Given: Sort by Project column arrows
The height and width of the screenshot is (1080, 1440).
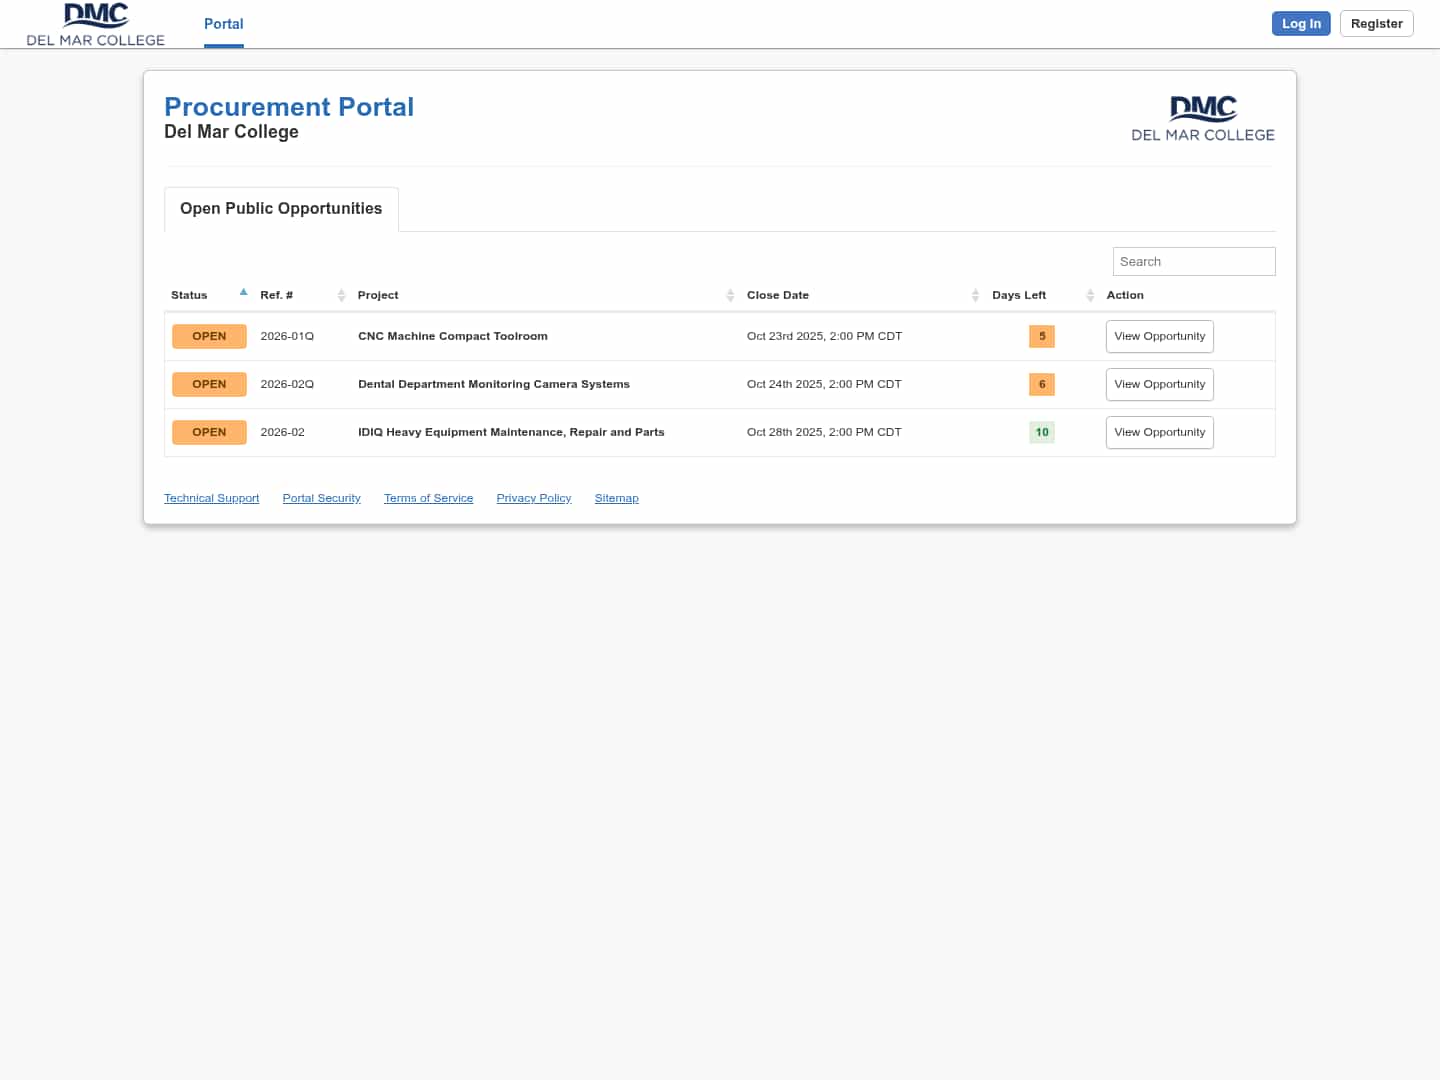Looking at the screenshot, I should [730, 295].
